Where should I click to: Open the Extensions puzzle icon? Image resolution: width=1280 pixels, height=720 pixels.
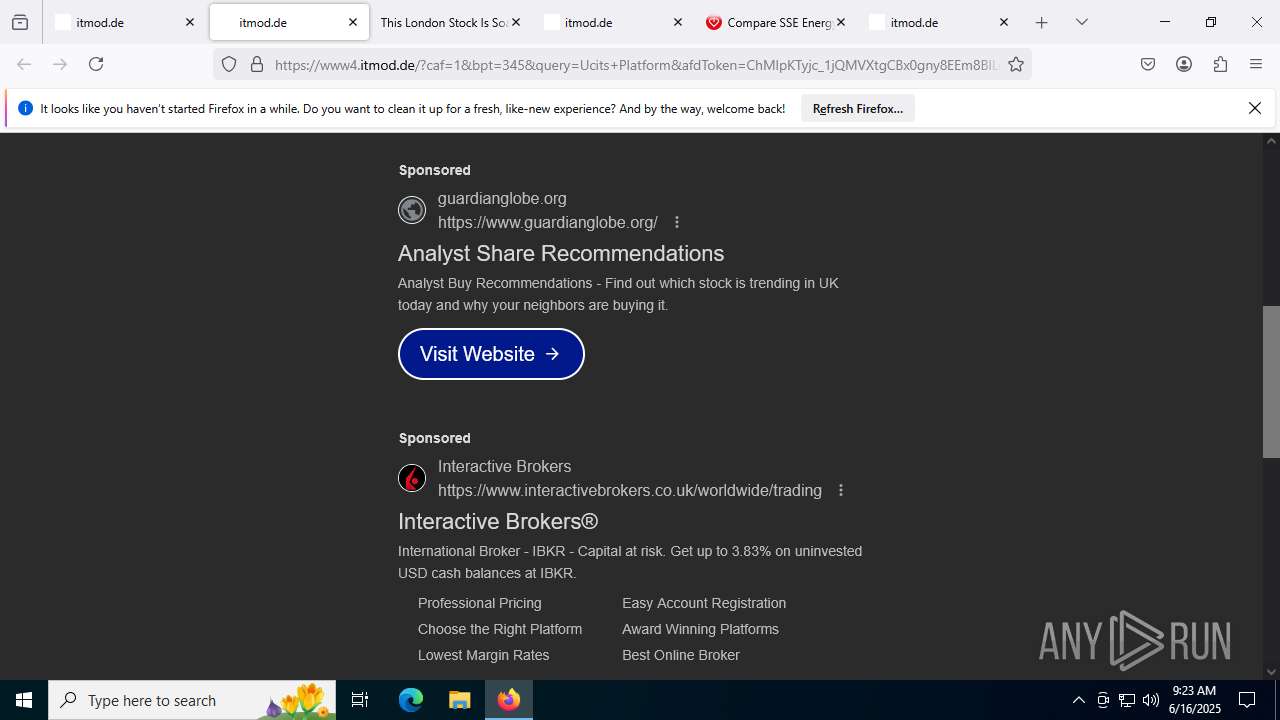point(1220,64)
